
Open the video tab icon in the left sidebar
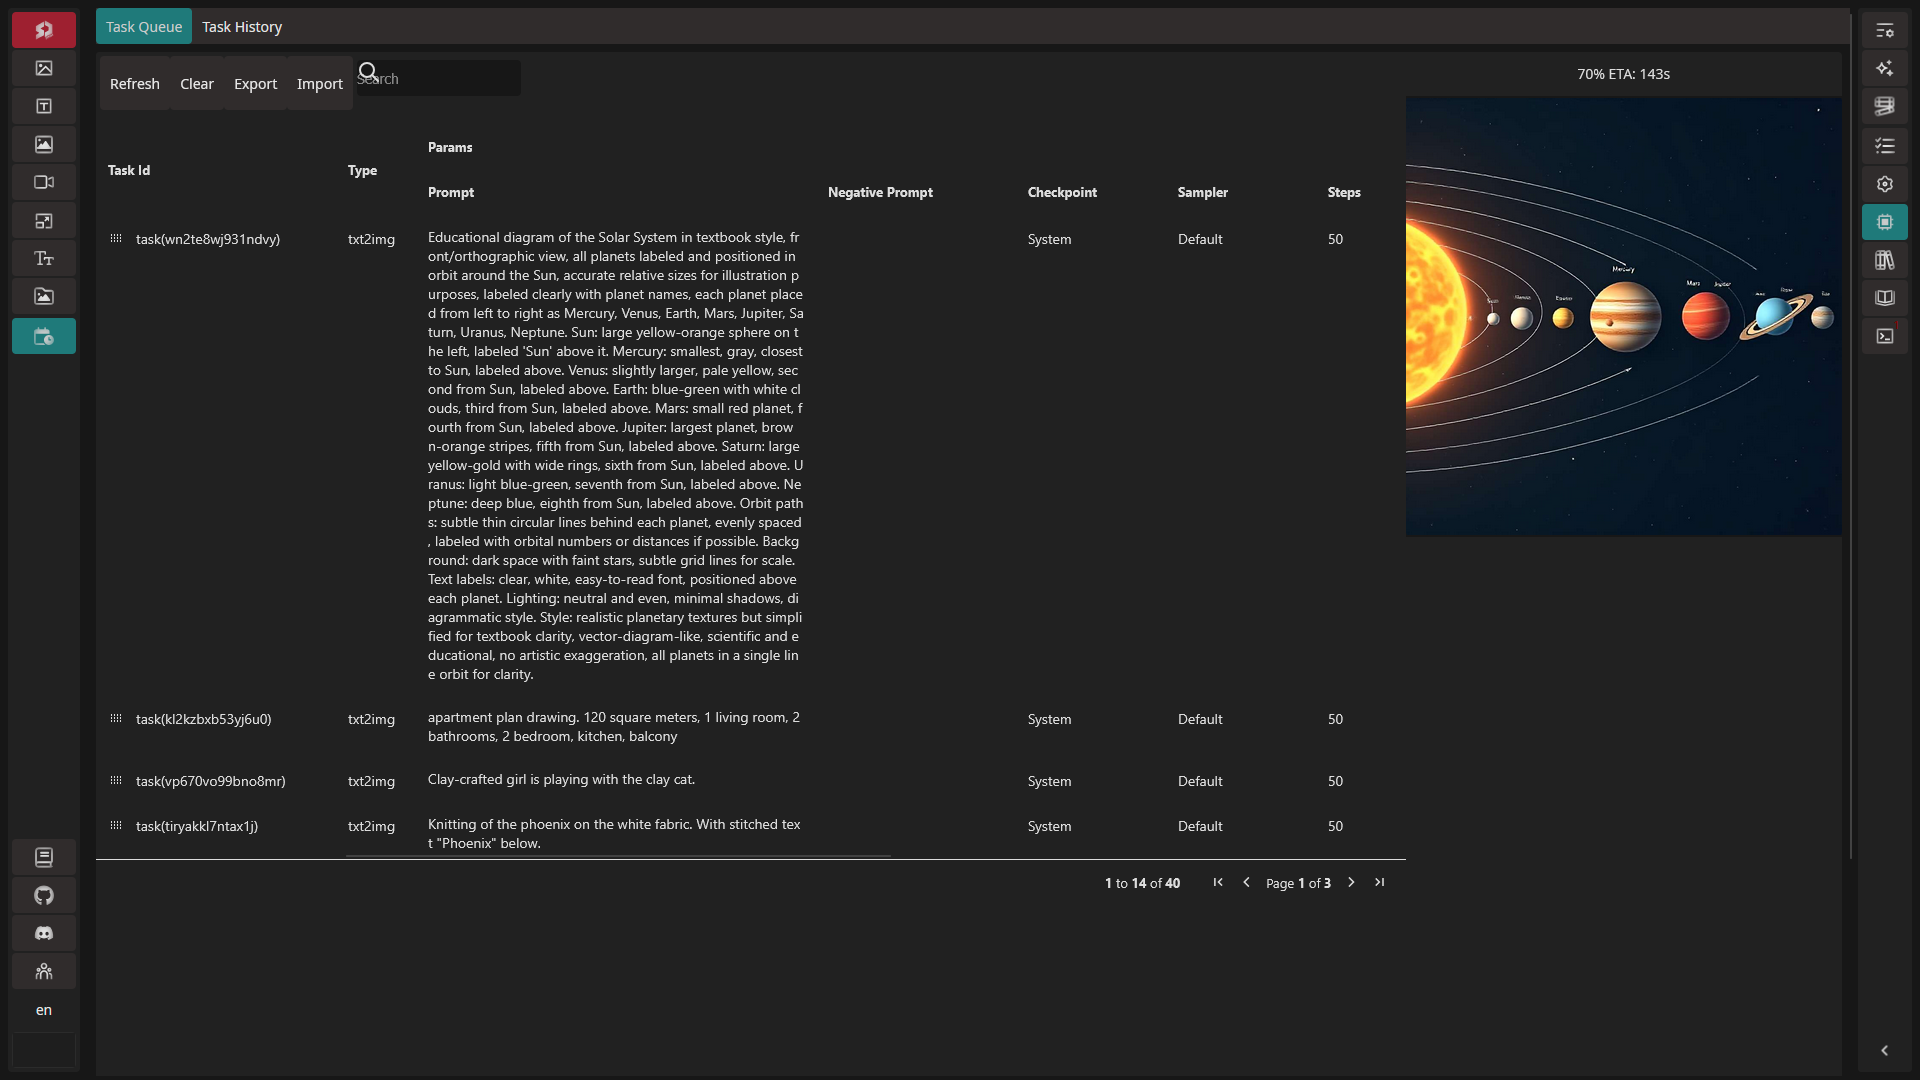[x=44, y=182]
